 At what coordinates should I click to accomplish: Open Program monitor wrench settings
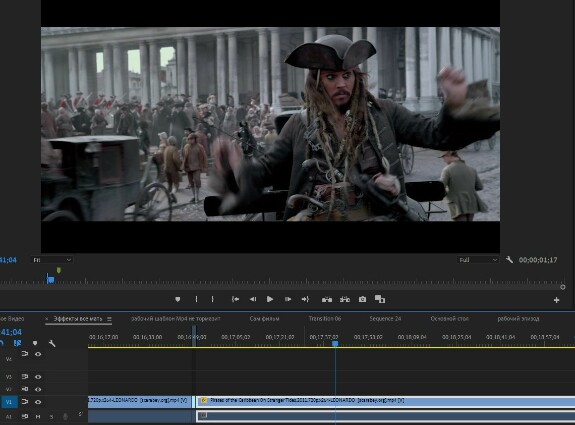[509, 260]
